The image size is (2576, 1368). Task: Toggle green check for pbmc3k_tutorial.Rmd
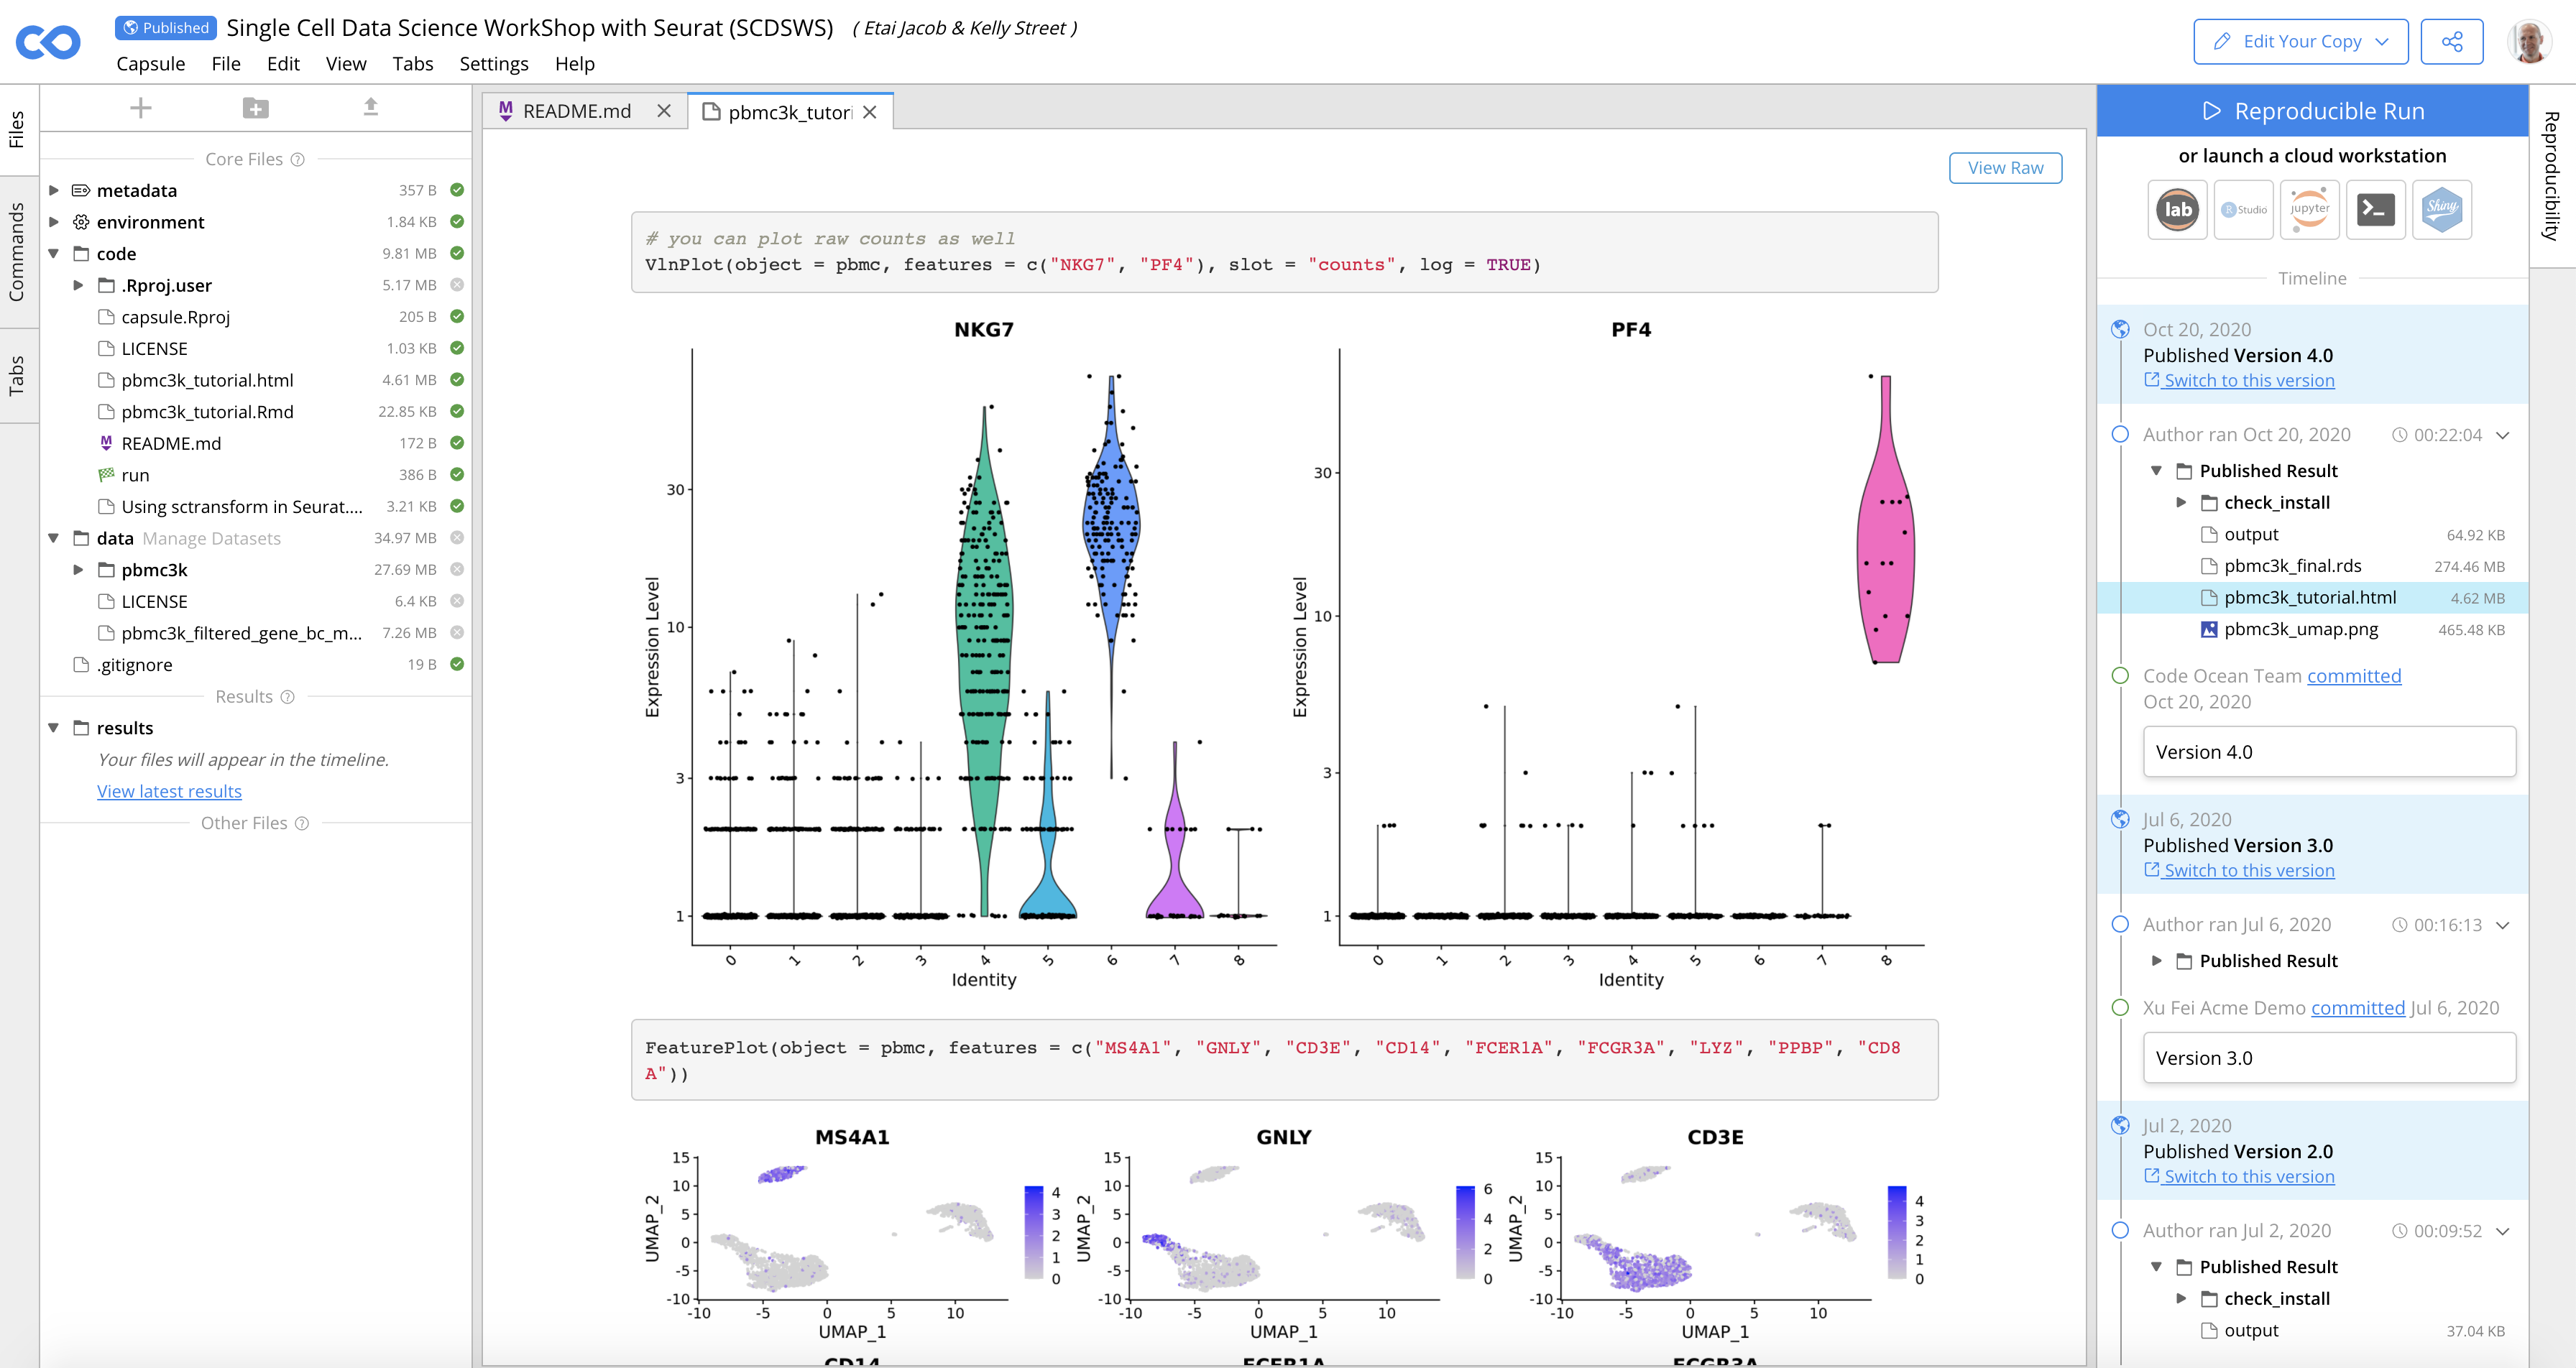click(457, 411)
